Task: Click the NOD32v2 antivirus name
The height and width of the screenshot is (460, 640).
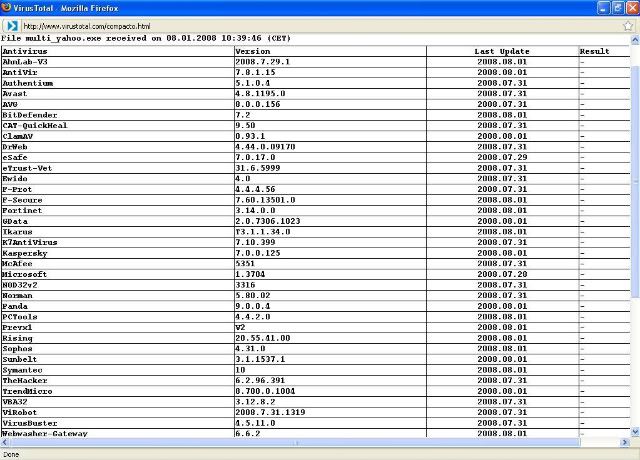Action: [x=20, y=285]
